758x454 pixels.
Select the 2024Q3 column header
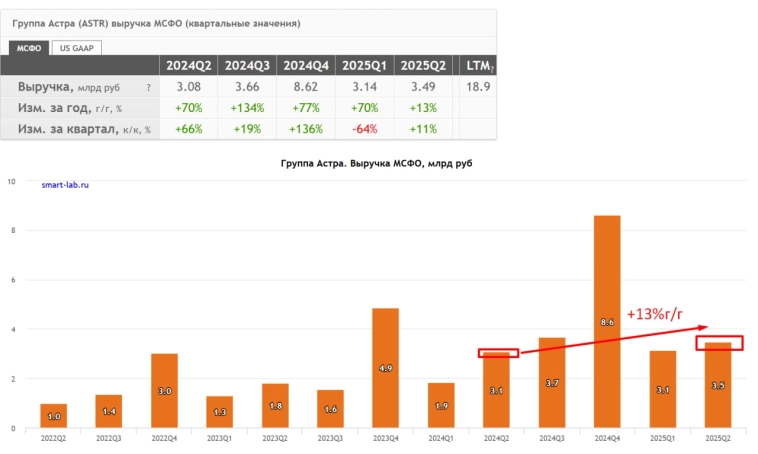(247, 65)
